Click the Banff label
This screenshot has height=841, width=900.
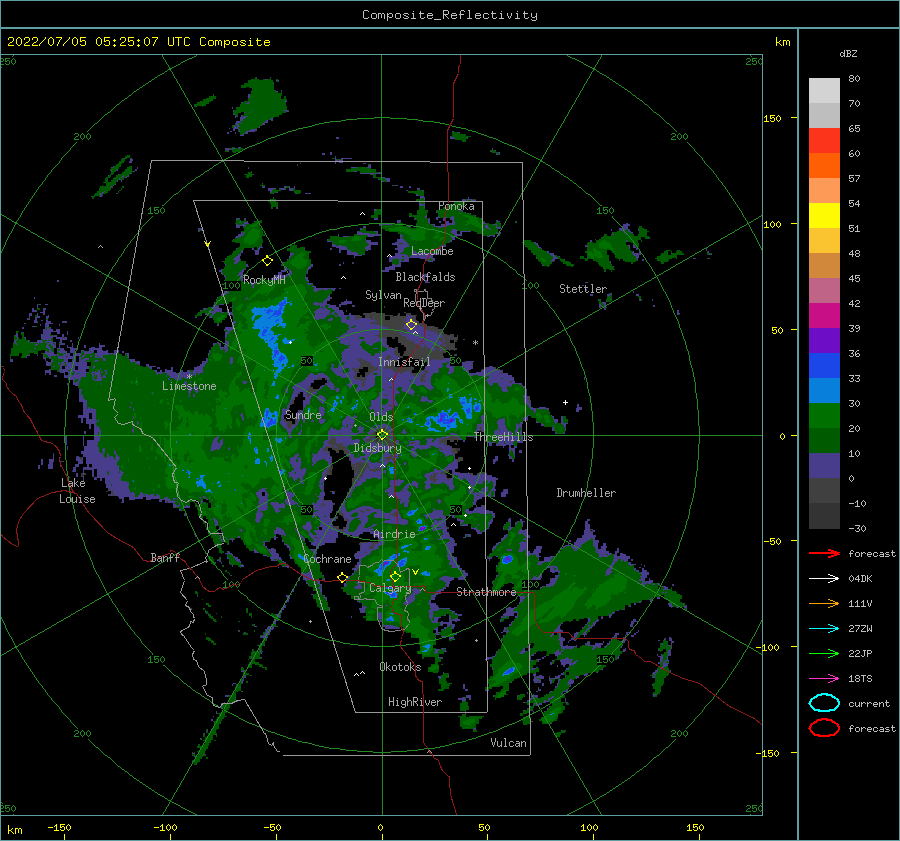pyautogui.click(x=165, y=557)
